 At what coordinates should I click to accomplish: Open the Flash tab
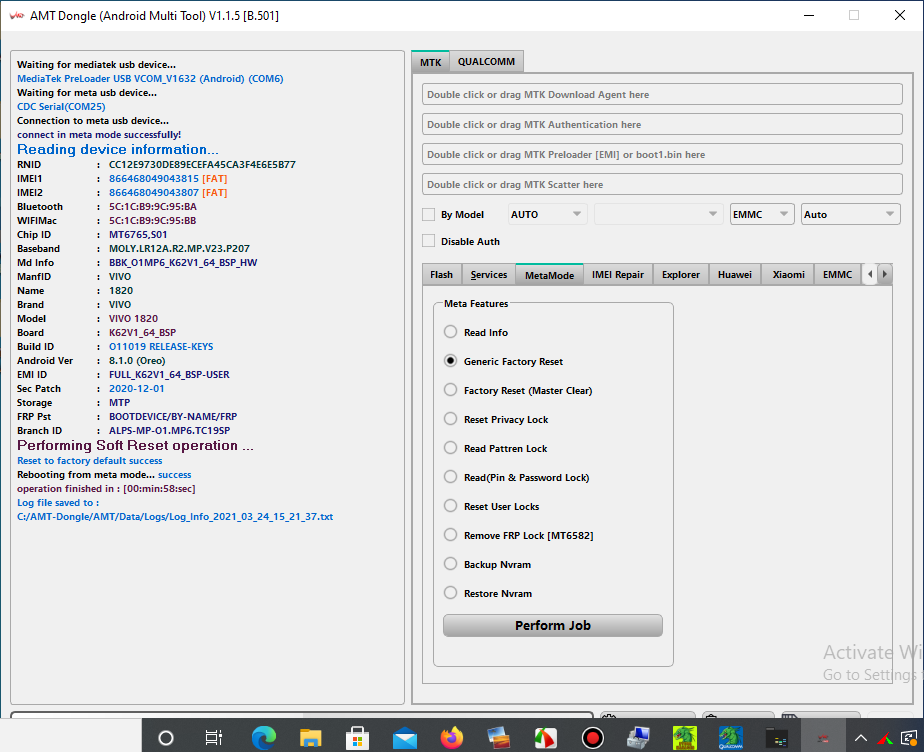point(441,275)
